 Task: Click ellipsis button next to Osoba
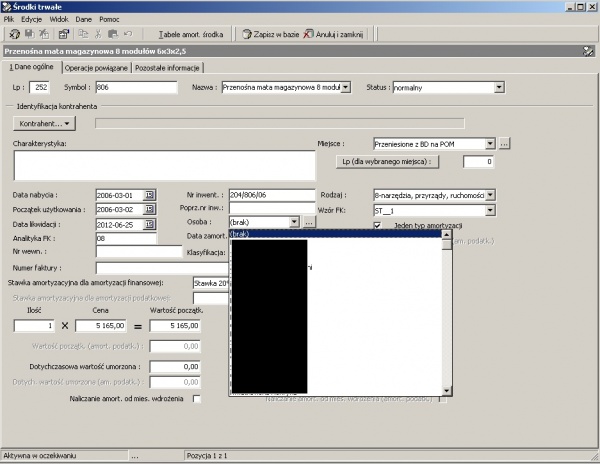pyautogui.click(x=309, y=222)
